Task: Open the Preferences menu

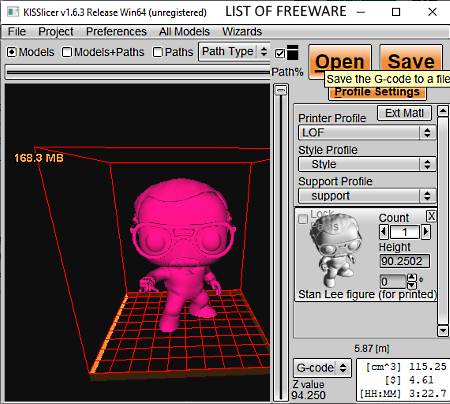Action: pyautogui.click(x=116, y=32)
